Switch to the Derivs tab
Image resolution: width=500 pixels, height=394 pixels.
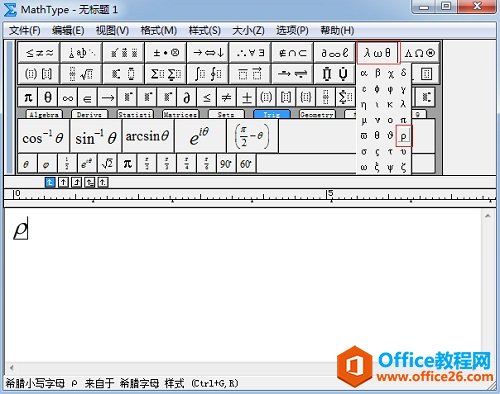(x=89, y=114)
